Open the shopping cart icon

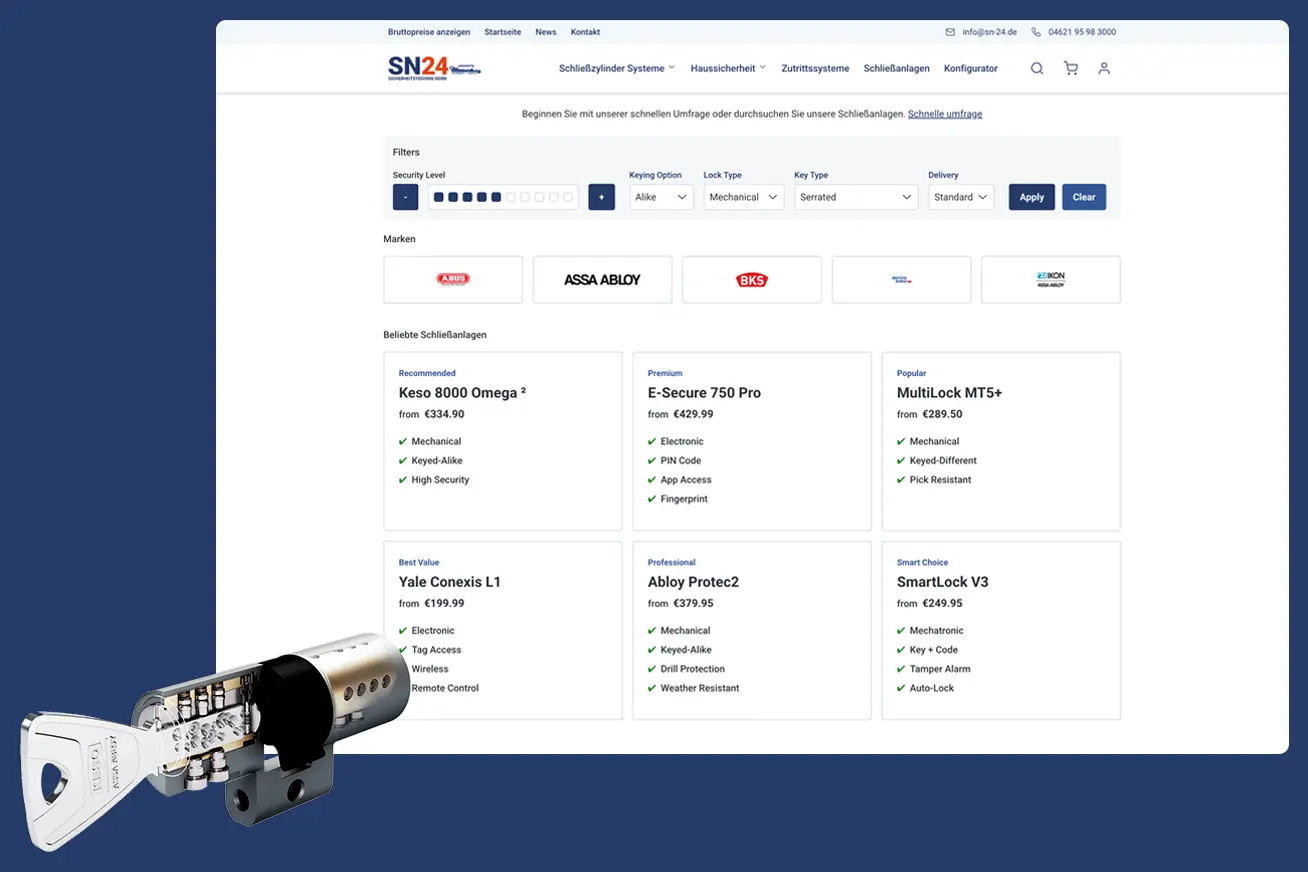pos(1070,68)
